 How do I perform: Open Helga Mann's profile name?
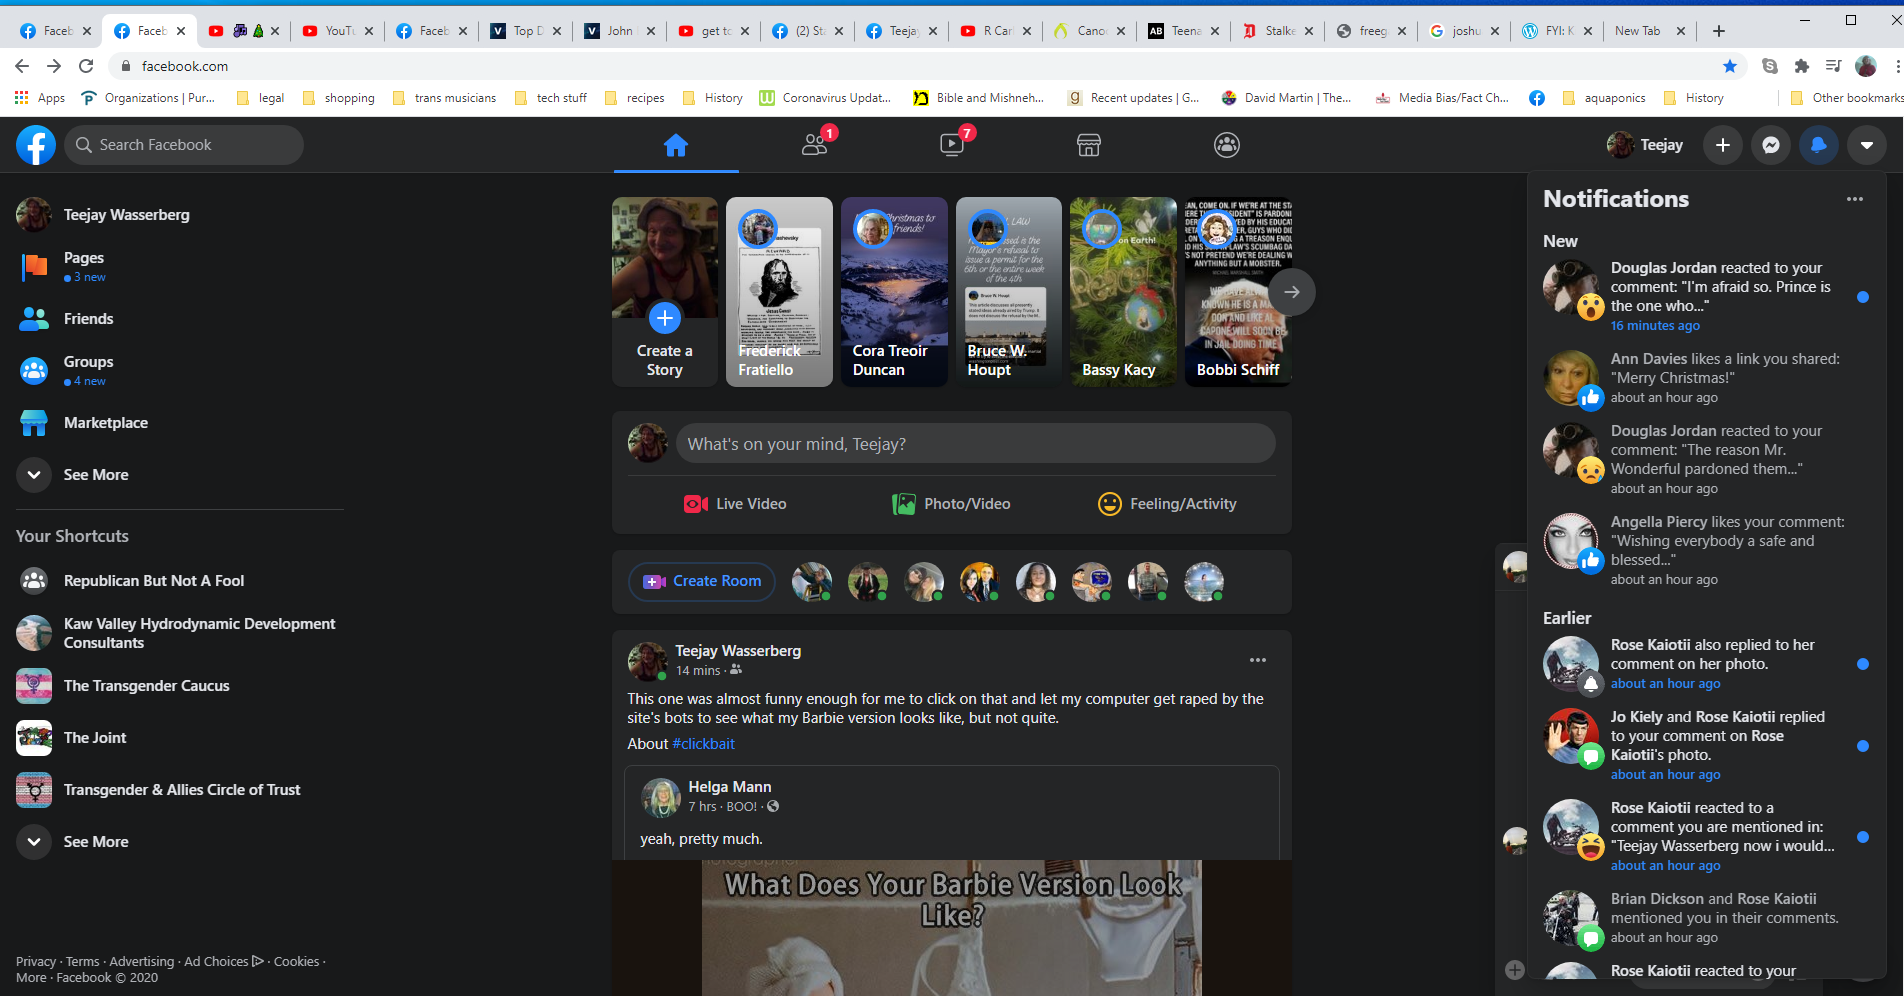[730, 787]
